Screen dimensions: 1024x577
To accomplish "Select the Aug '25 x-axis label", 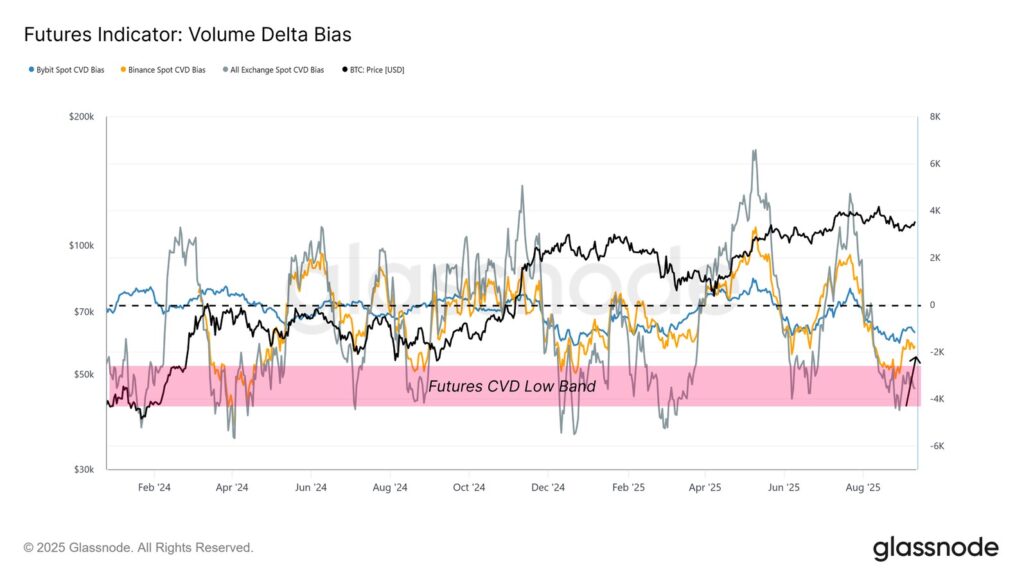I will point(862,488).
